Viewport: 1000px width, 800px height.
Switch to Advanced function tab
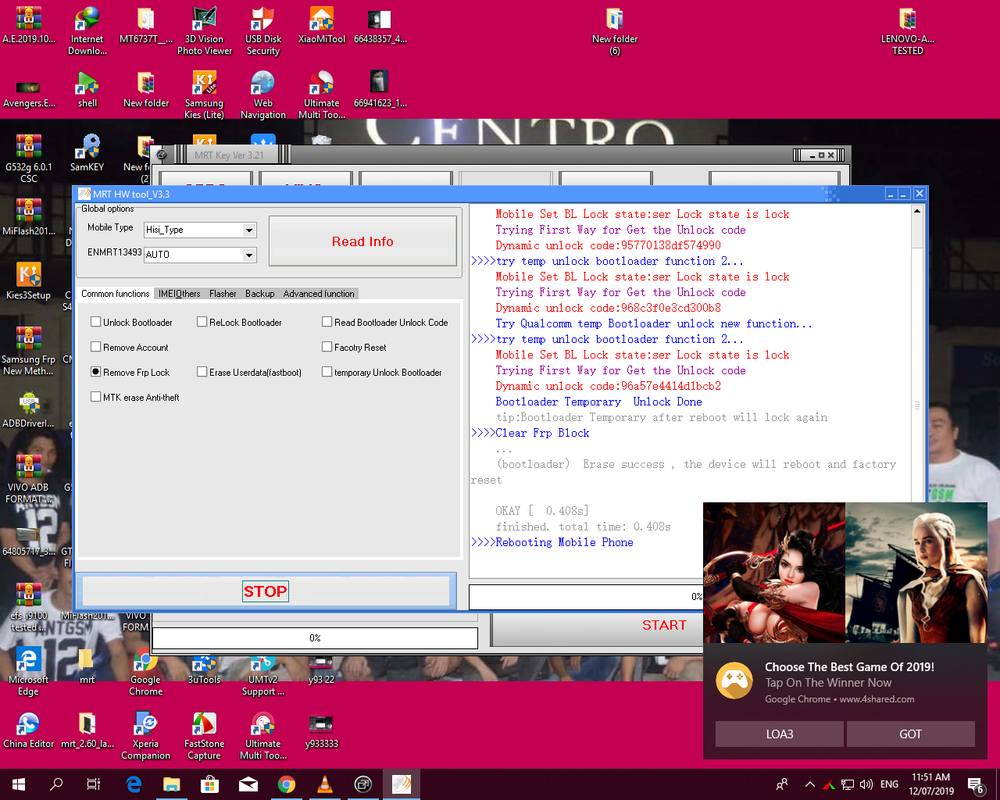coord(319,293)
